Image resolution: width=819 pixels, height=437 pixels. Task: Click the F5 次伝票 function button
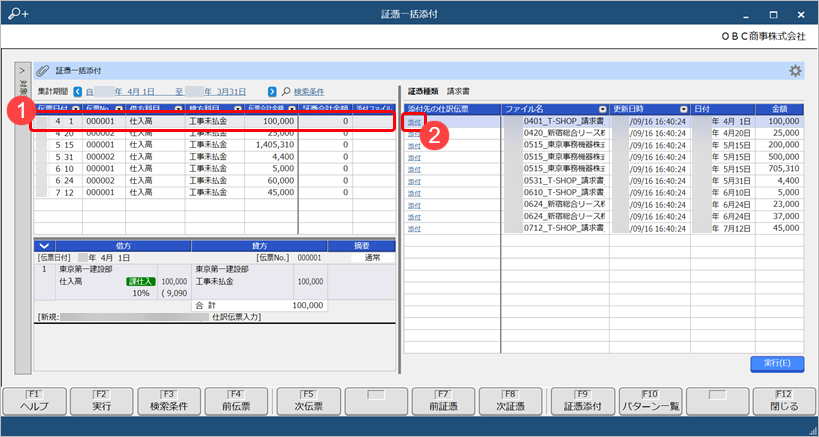coord(309,401)
